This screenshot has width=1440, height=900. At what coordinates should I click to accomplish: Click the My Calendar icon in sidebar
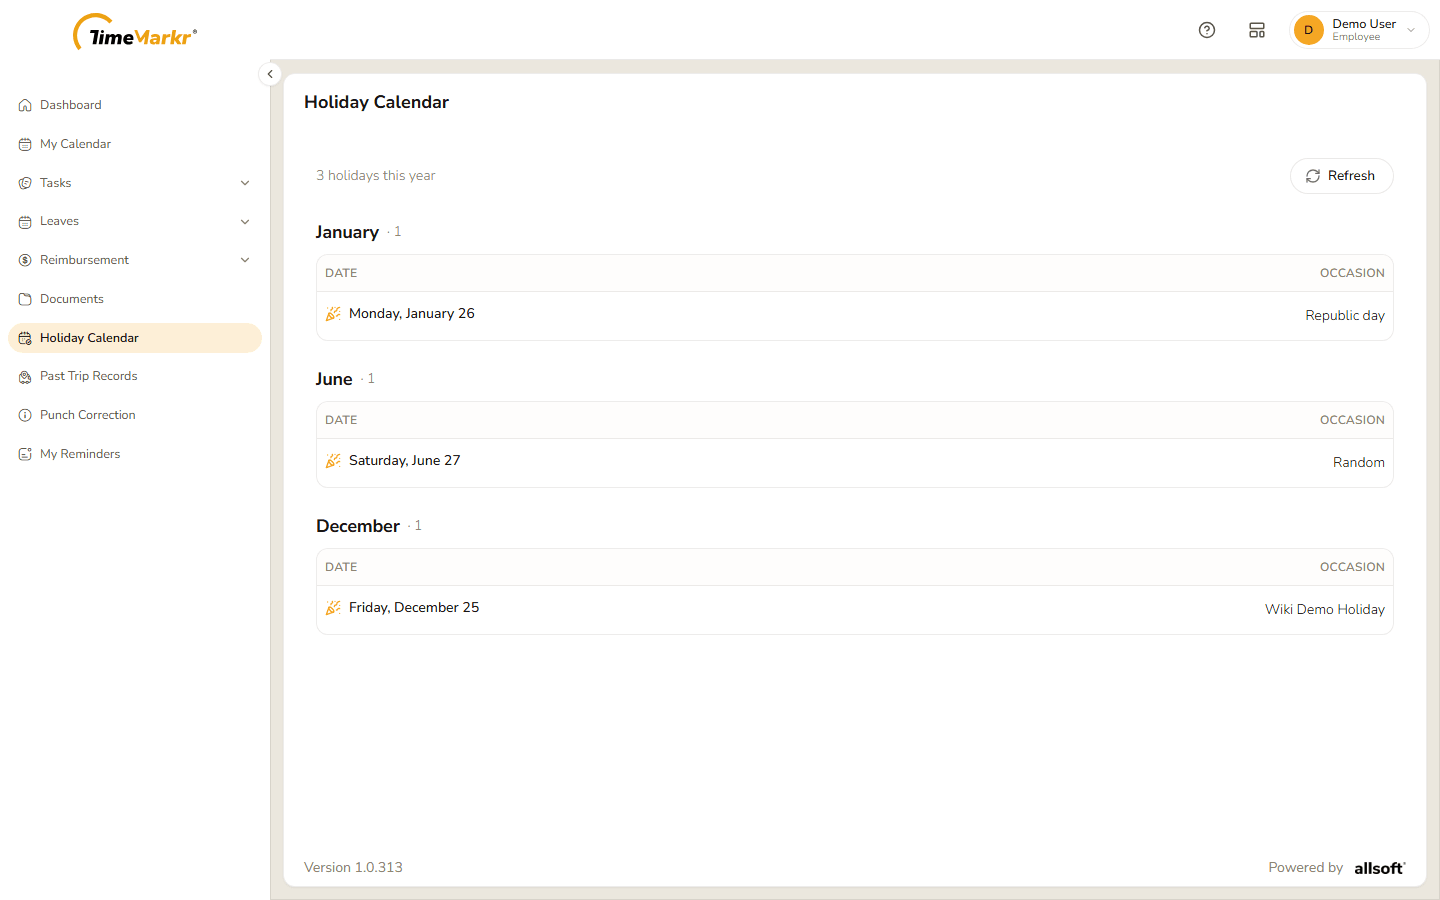point(25,144)
